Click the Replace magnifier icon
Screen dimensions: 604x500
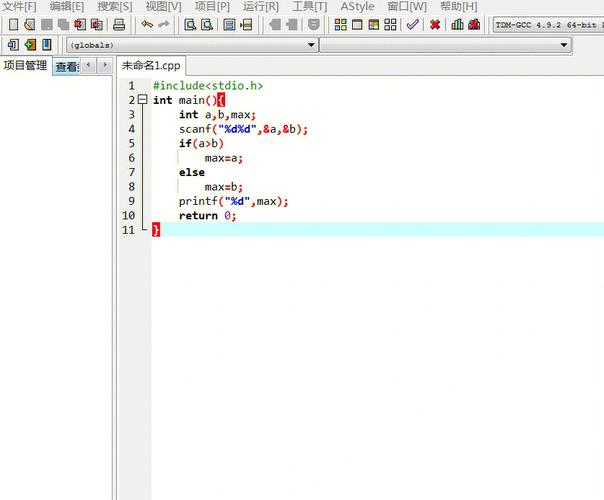207,25
